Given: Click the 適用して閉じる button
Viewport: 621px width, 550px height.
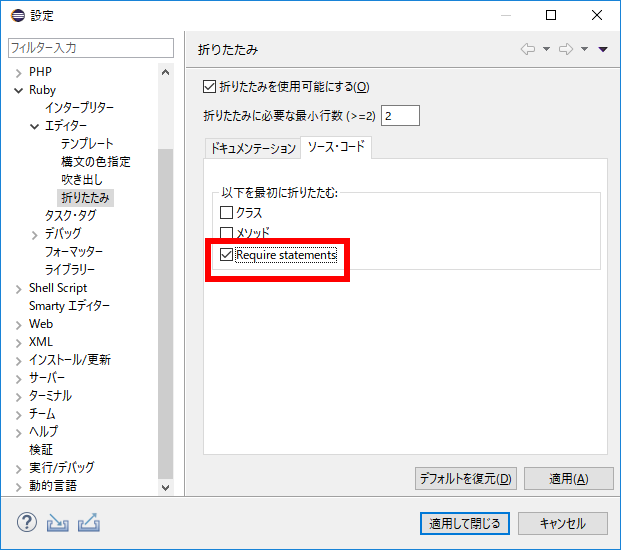Looking at the screenshot, I should [x=465, y=523].
